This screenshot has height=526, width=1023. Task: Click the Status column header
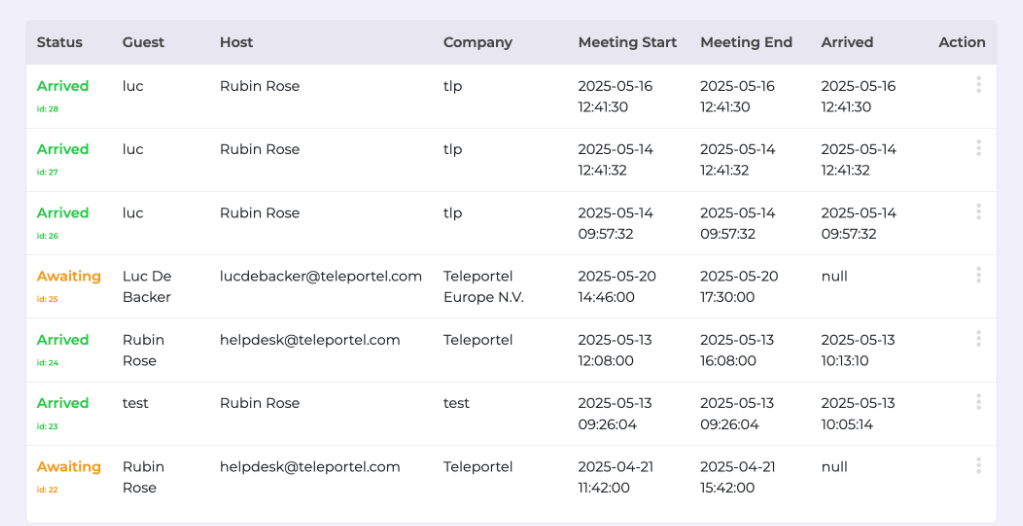point(59,42)
